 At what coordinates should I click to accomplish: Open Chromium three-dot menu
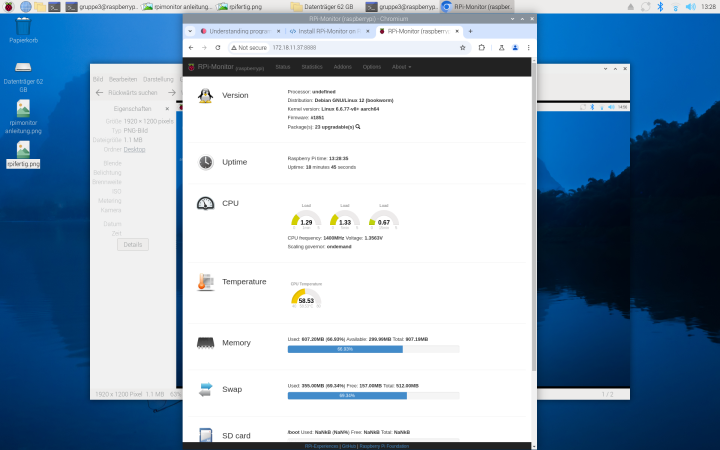point(527,47)
